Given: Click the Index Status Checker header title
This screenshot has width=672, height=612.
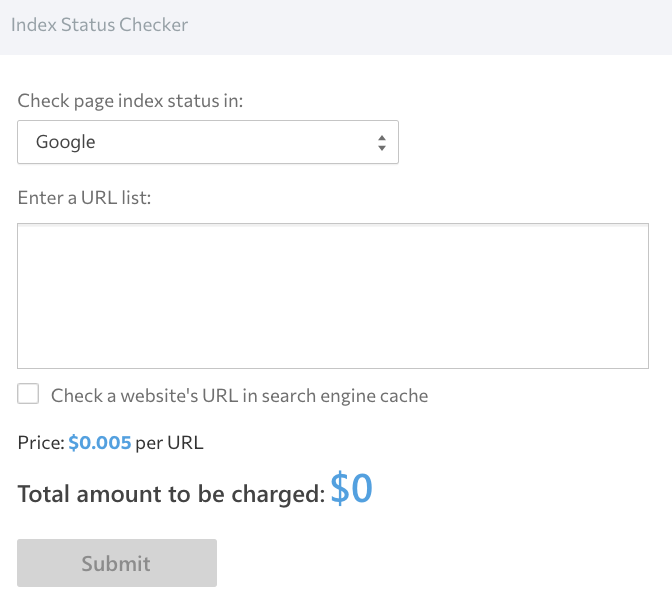Looking at the screenshot, I should click(x=99, y=24).
